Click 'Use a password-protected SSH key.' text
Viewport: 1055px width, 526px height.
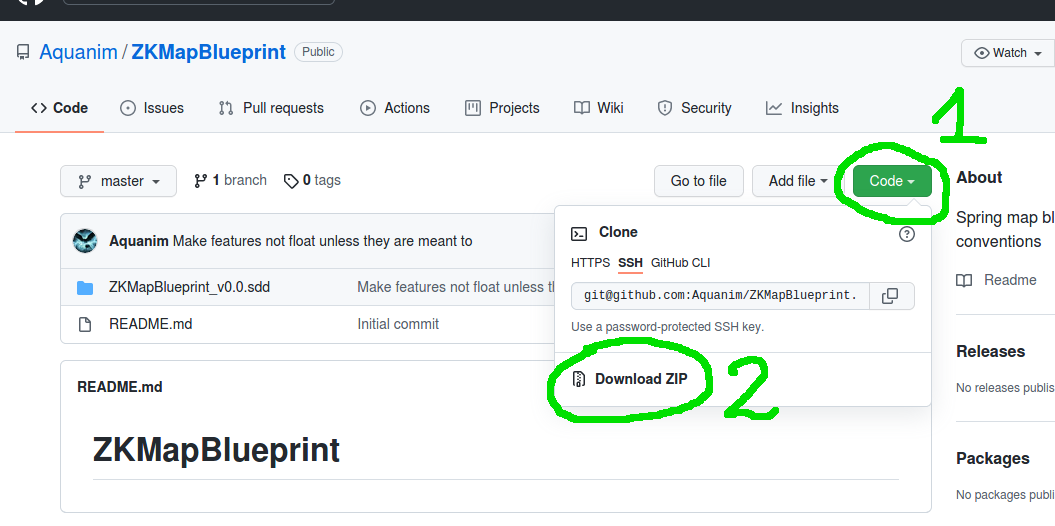tap(667, 328)
